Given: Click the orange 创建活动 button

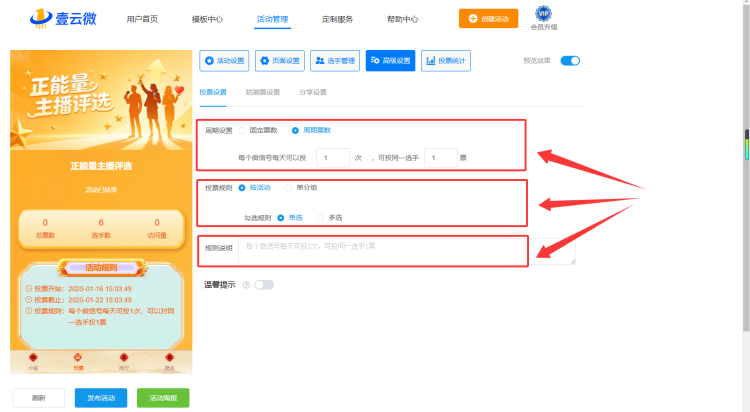Looking at the screenshot, I should [x=488, y=19].
